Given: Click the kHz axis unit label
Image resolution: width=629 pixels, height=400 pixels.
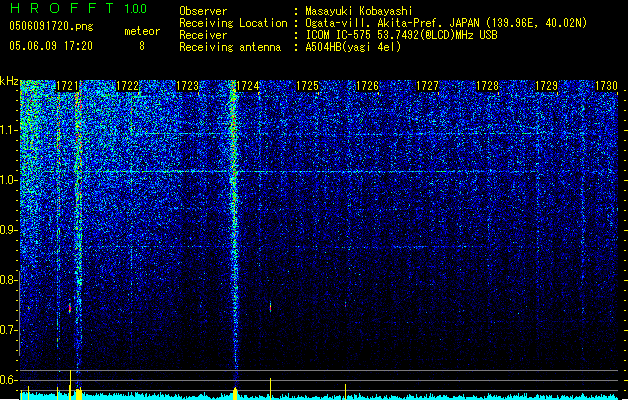Looking at the screenshot, I should (9, 81).
